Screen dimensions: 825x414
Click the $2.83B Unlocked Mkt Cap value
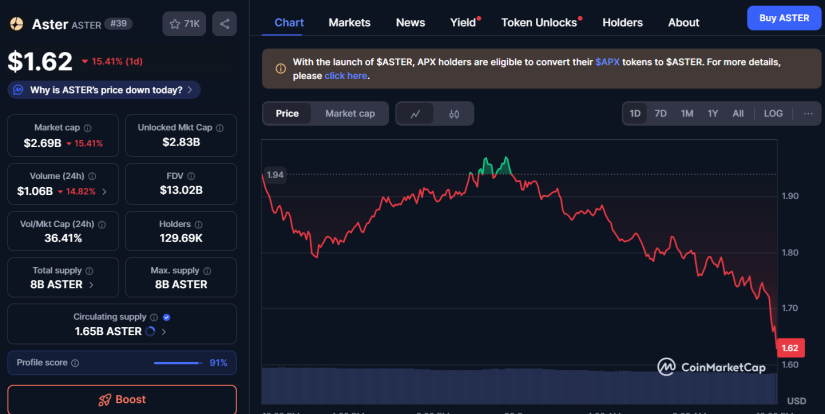pyautogui.click(x=181, y=142)
